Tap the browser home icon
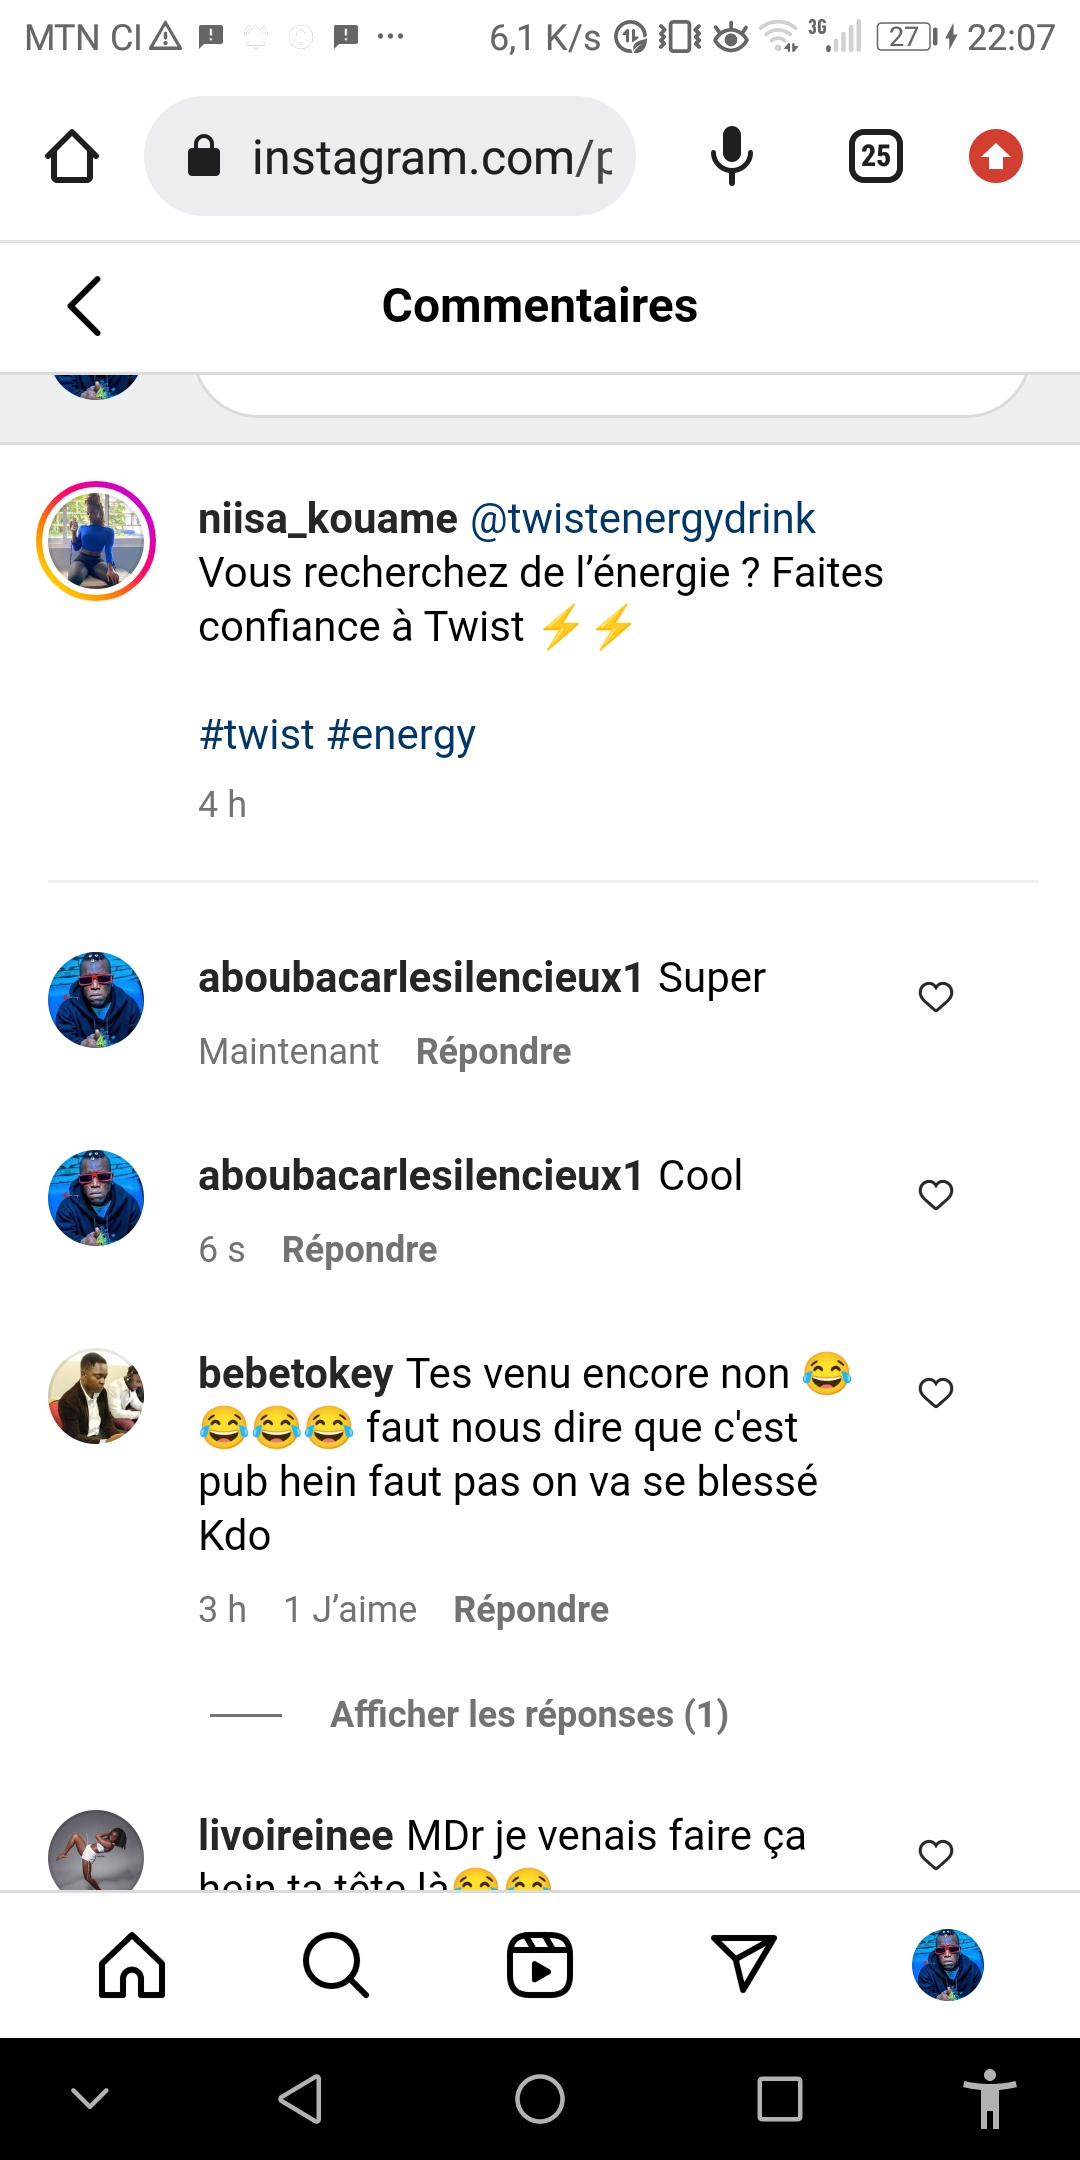The width and height of the screenshot is (1080, 2160). pos(72,157)
